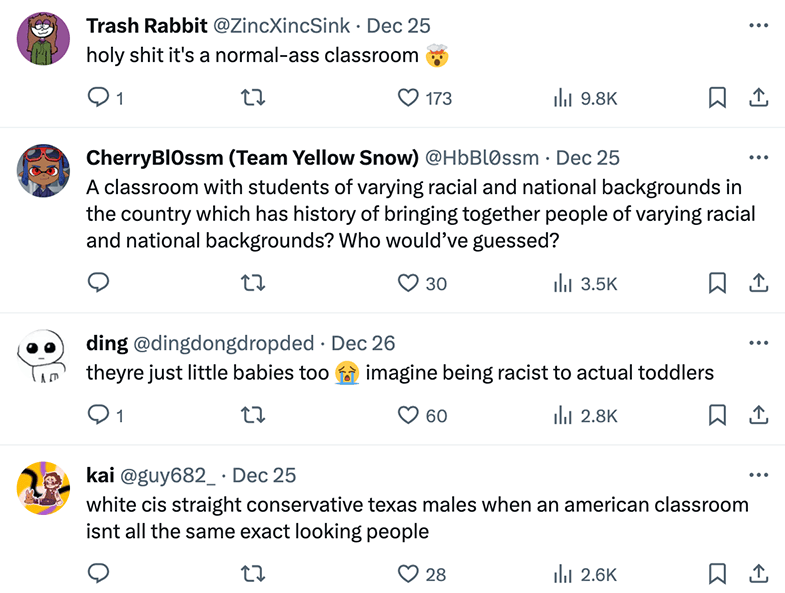Open the Dec 26 timestamp on ding's tweet

click(x=363, y=343)
